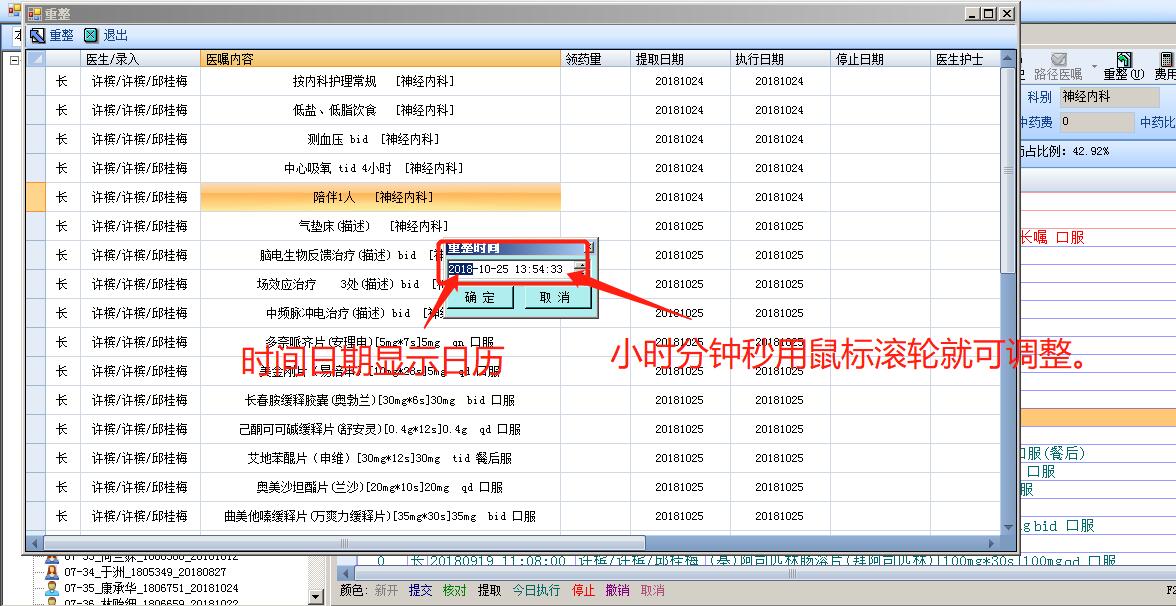Open the 费用 calculator icon in background toolbar
The height and width of the screenshot is (606, 1176).
click(1166, 60)
